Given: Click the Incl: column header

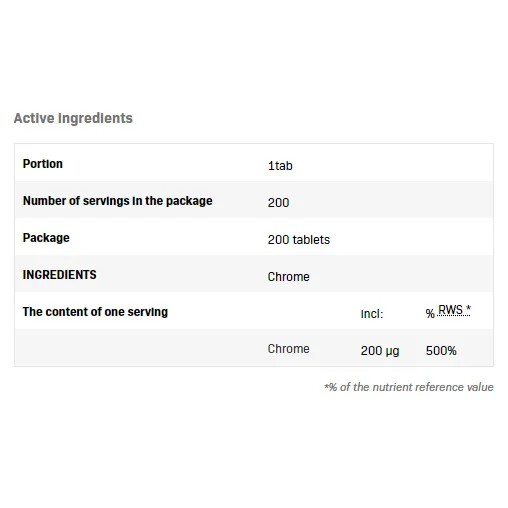Looking at the screenshot, I should click(372, 314).
